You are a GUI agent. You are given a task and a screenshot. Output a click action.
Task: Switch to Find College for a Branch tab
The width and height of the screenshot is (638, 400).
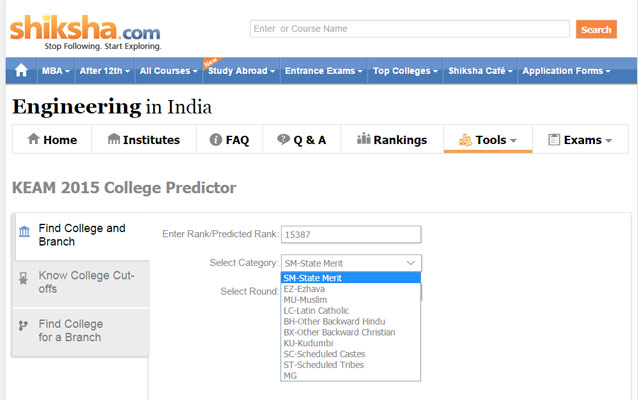80,331
